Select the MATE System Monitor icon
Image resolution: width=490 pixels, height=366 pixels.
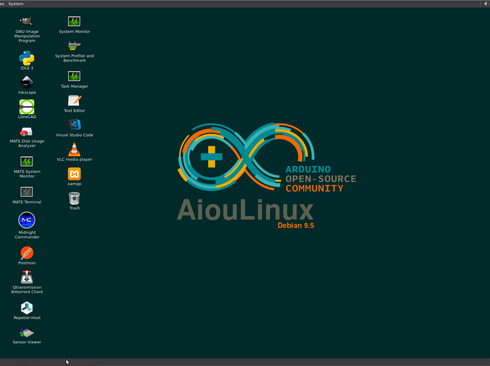click(27, 162)
